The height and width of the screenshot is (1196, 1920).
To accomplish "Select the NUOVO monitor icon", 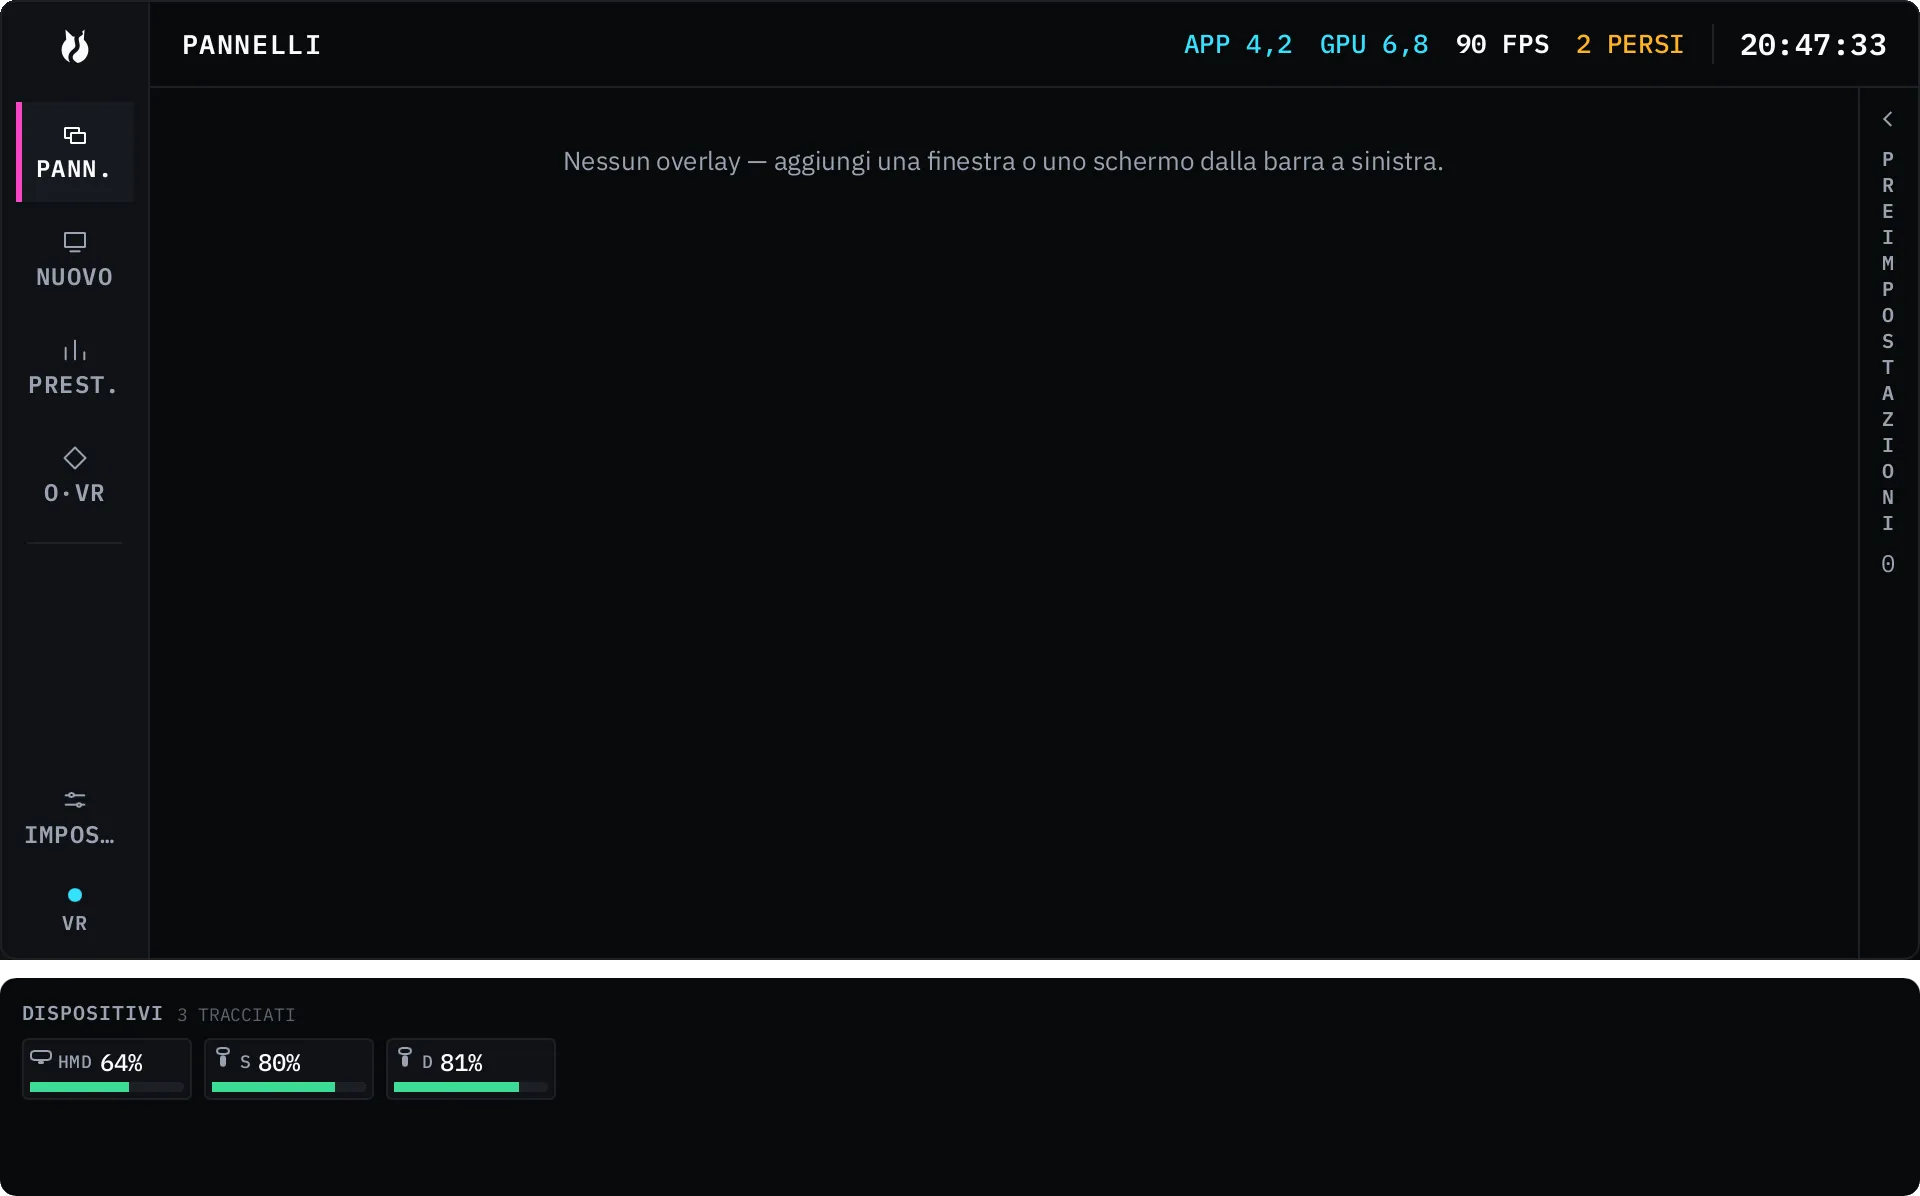I will [x=75, y=242].
